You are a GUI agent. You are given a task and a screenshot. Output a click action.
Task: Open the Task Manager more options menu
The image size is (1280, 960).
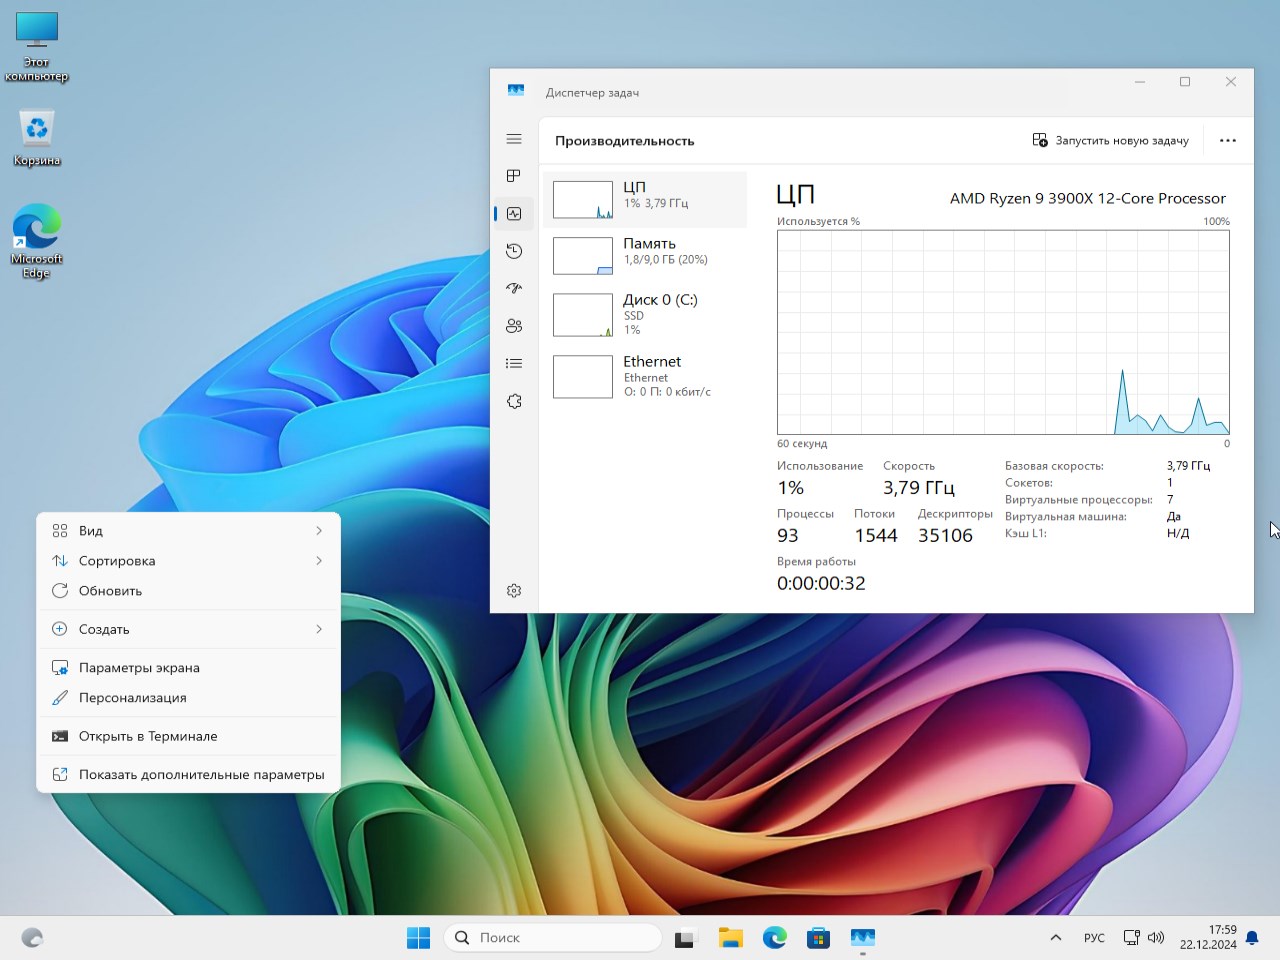[1228, 140]
